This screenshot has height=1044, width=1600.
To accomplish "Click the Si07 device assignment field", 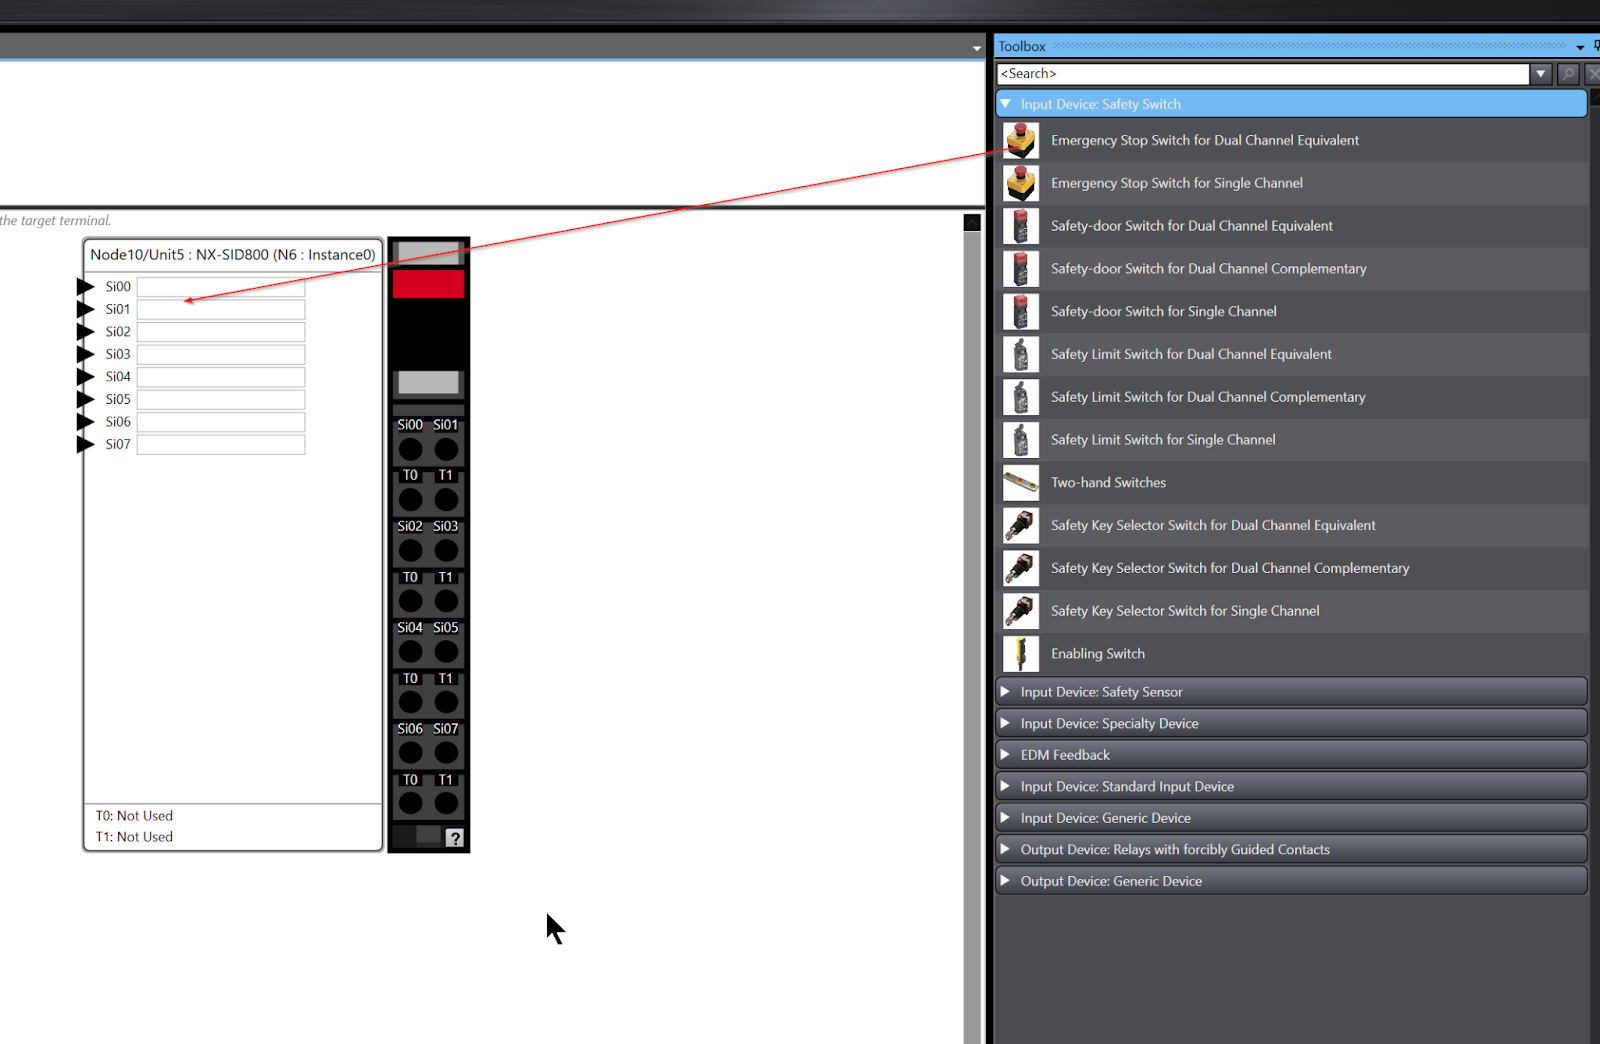I will (221, 444).
